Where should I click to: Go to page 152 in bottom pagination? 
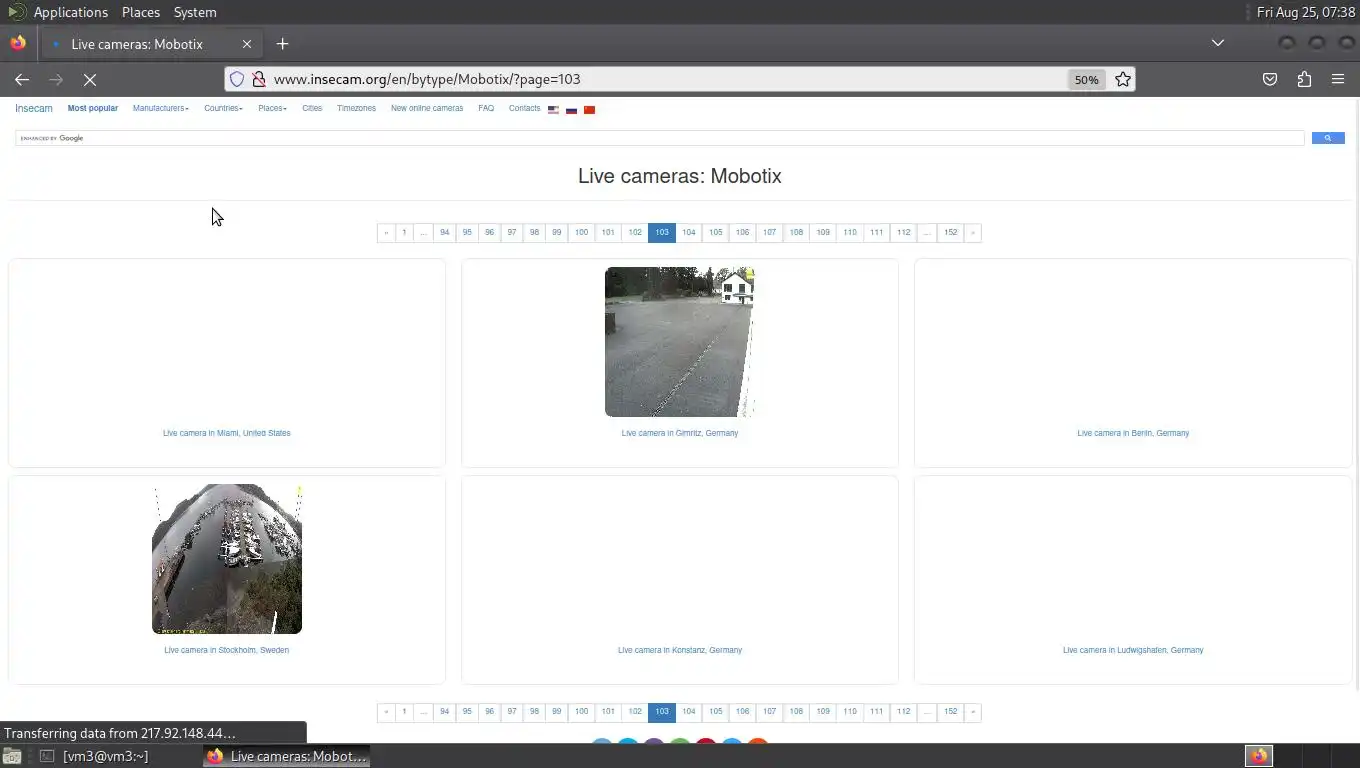click(x=950, y=712)
